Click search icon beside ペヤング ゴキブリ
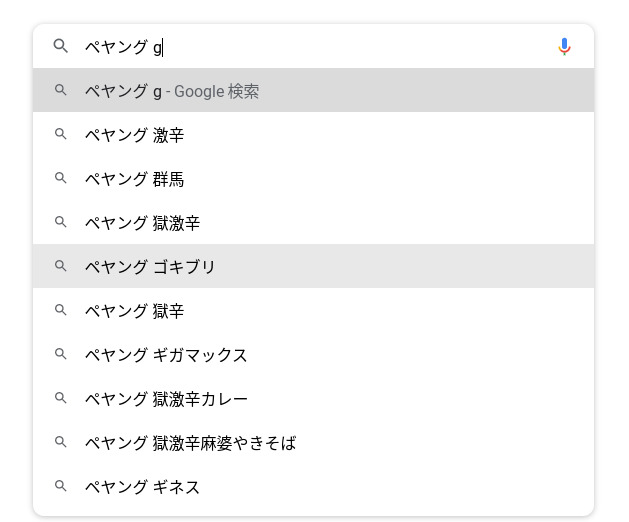The image size is (629, 522). pos(61,266)
